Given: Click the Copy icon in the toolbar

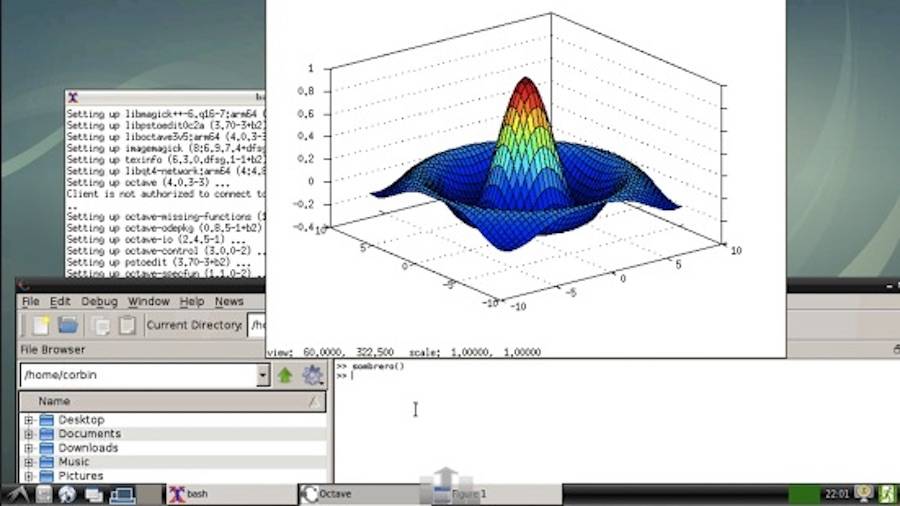Looking at the screenshot, I should tap(100, 325).
